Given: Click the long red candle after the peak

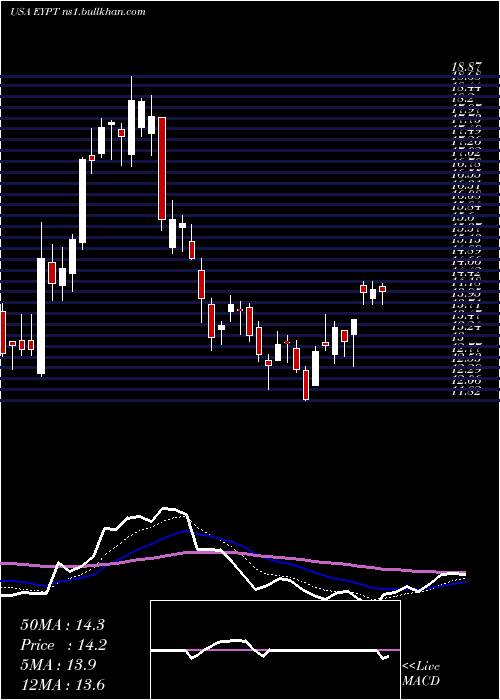Looking at the screenshot, I should coord(162,168).
